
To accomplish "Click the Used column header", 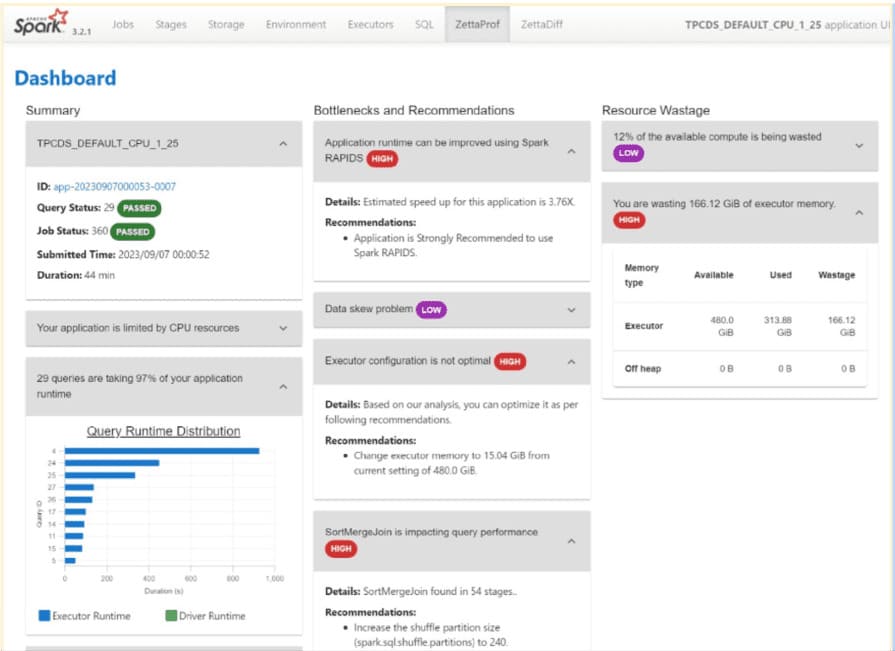I will (780, 275).
